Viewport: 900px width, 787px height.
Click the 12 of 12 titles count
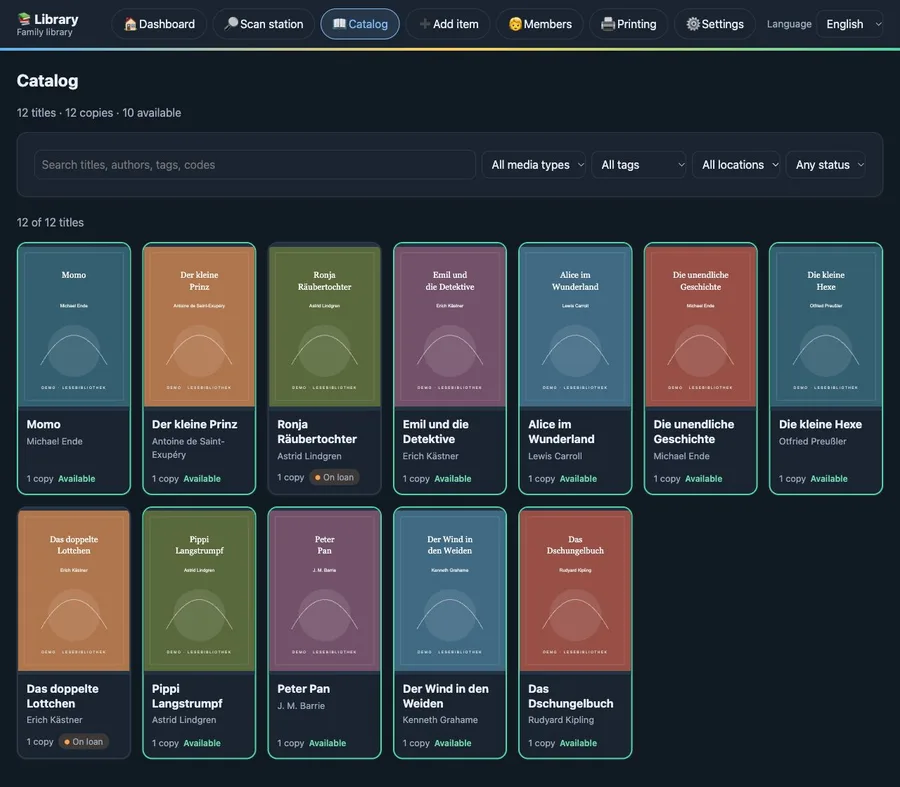tap(51, 222)
